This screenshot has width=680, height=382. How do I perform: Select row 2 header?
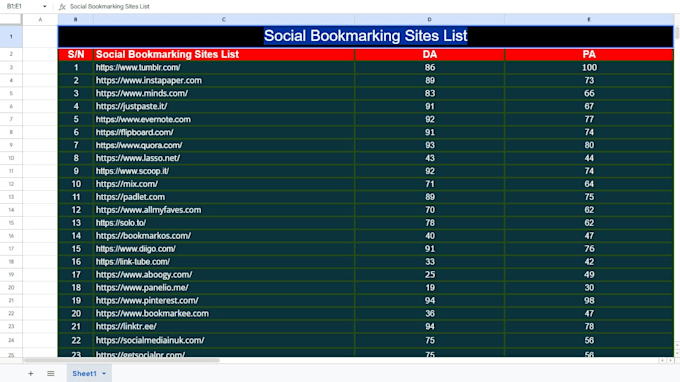(x=11, y=54)
